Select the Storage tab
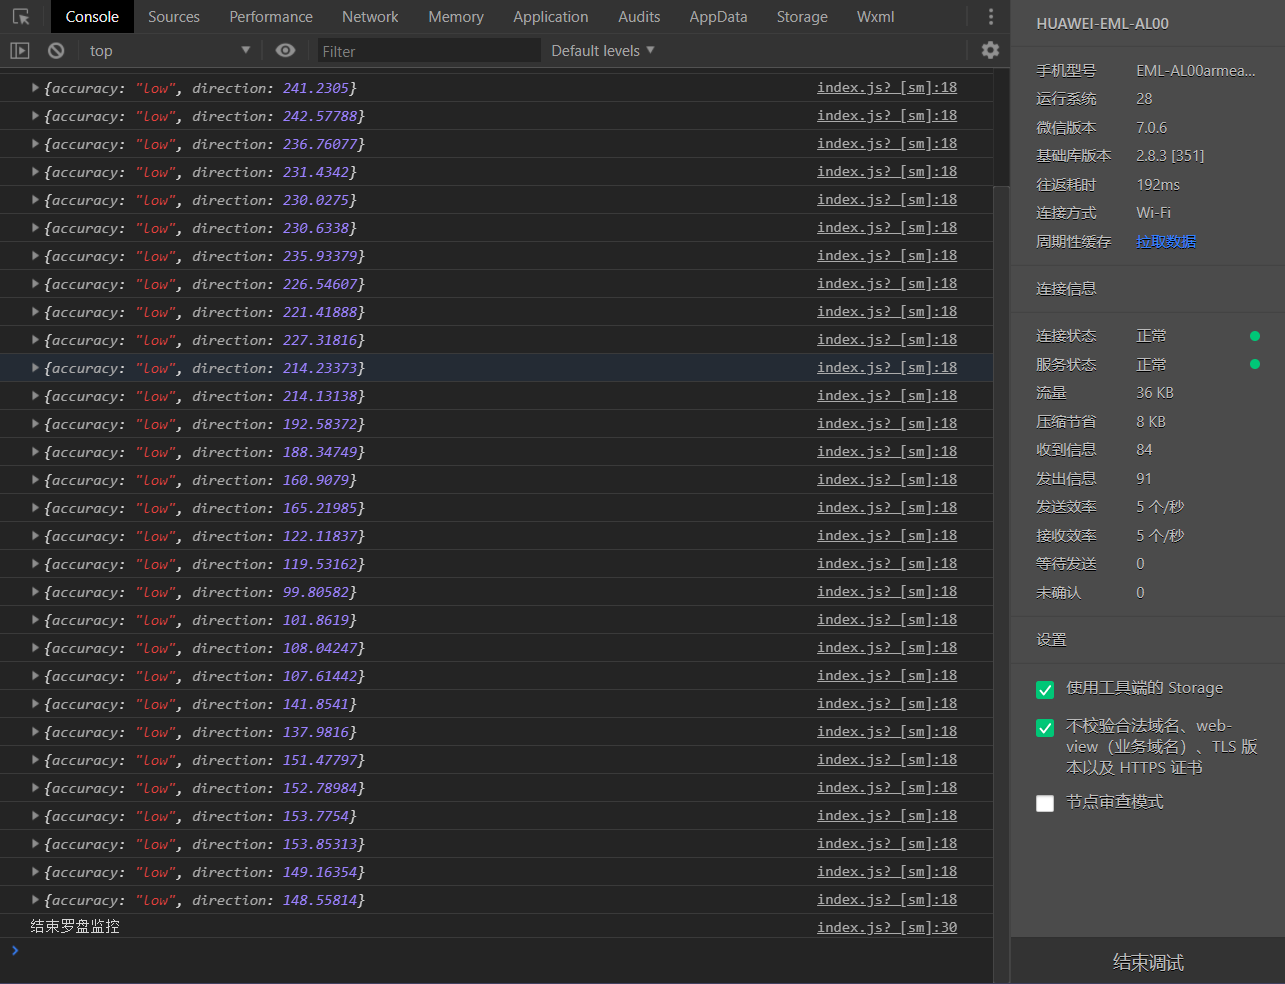Image resolution: width=1285 pixels, height=984 pixels. click(802, 17)
